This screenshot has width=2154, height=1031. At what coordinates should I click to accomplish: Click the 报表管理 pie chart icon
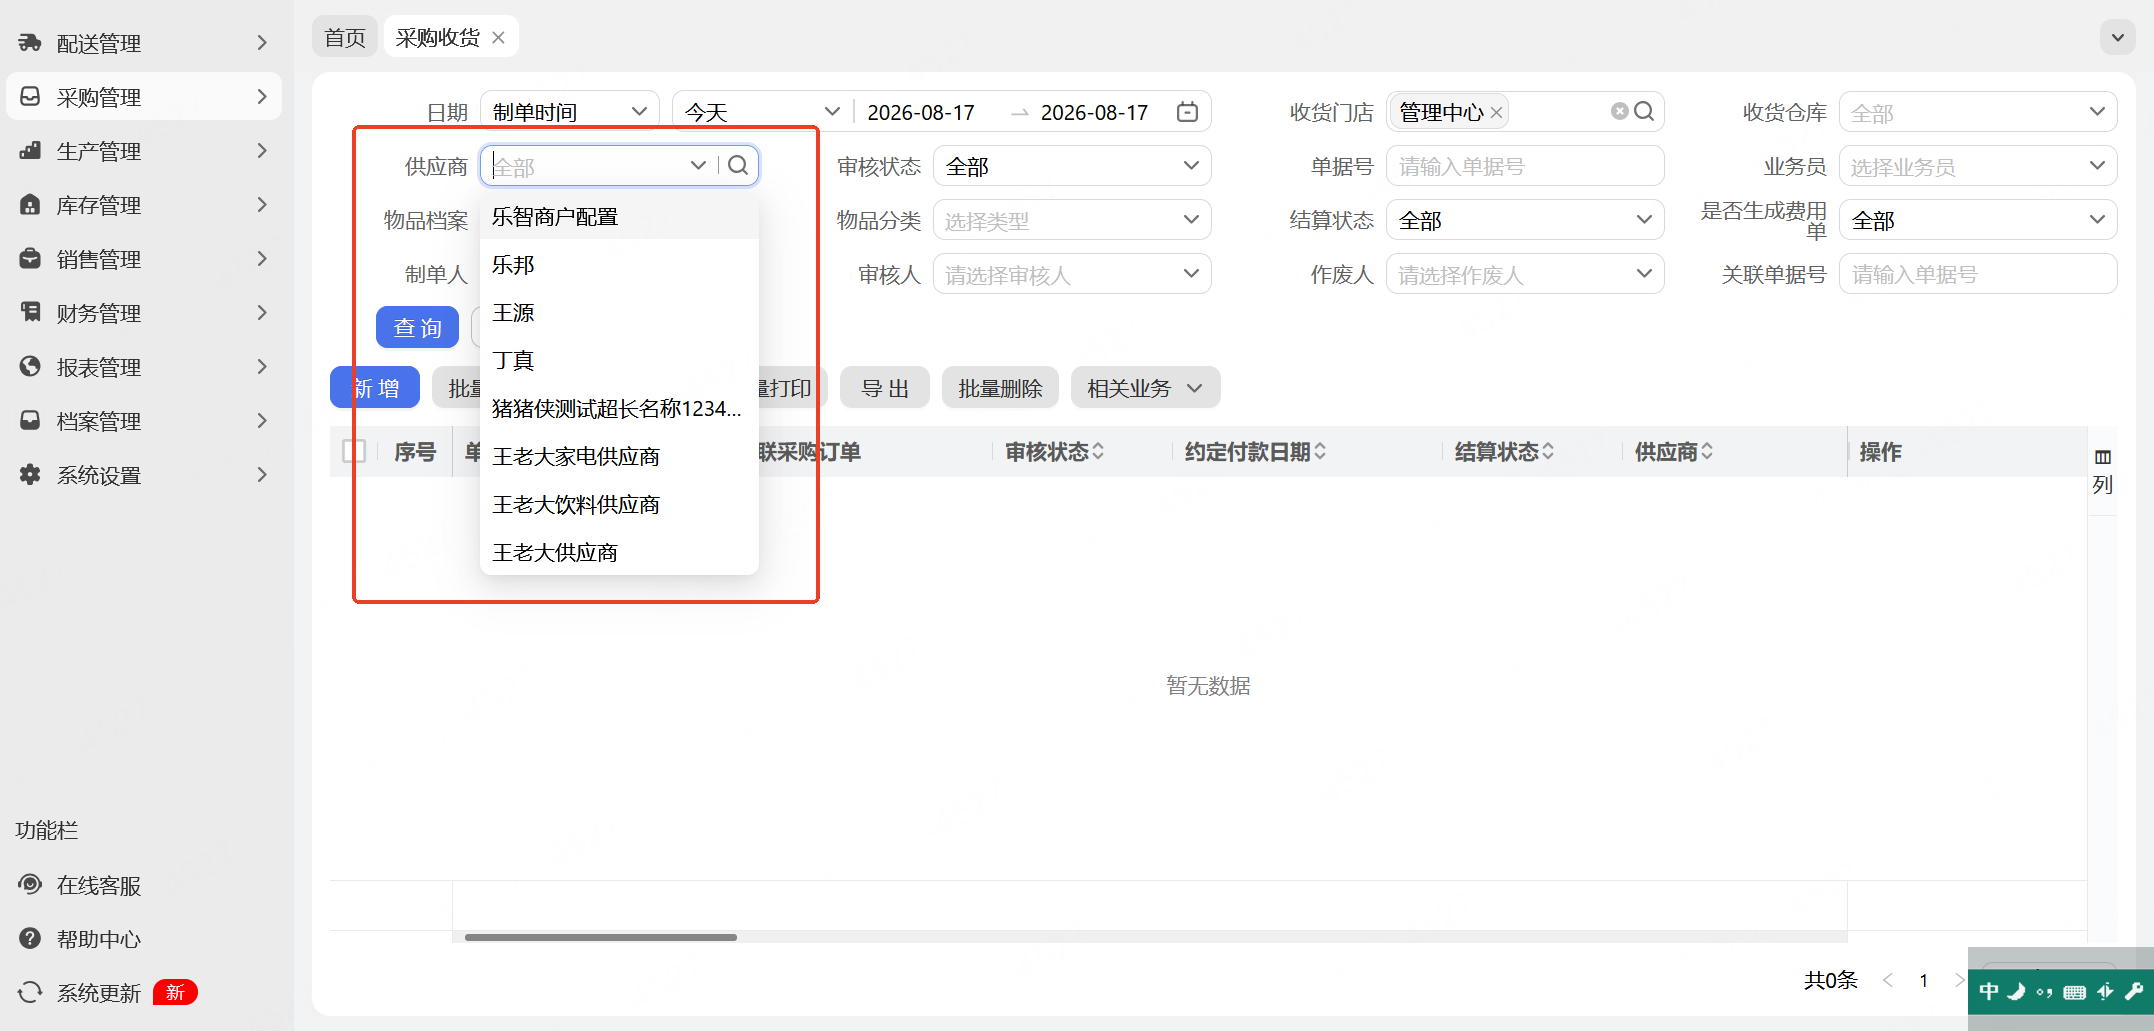coord(30,367)
